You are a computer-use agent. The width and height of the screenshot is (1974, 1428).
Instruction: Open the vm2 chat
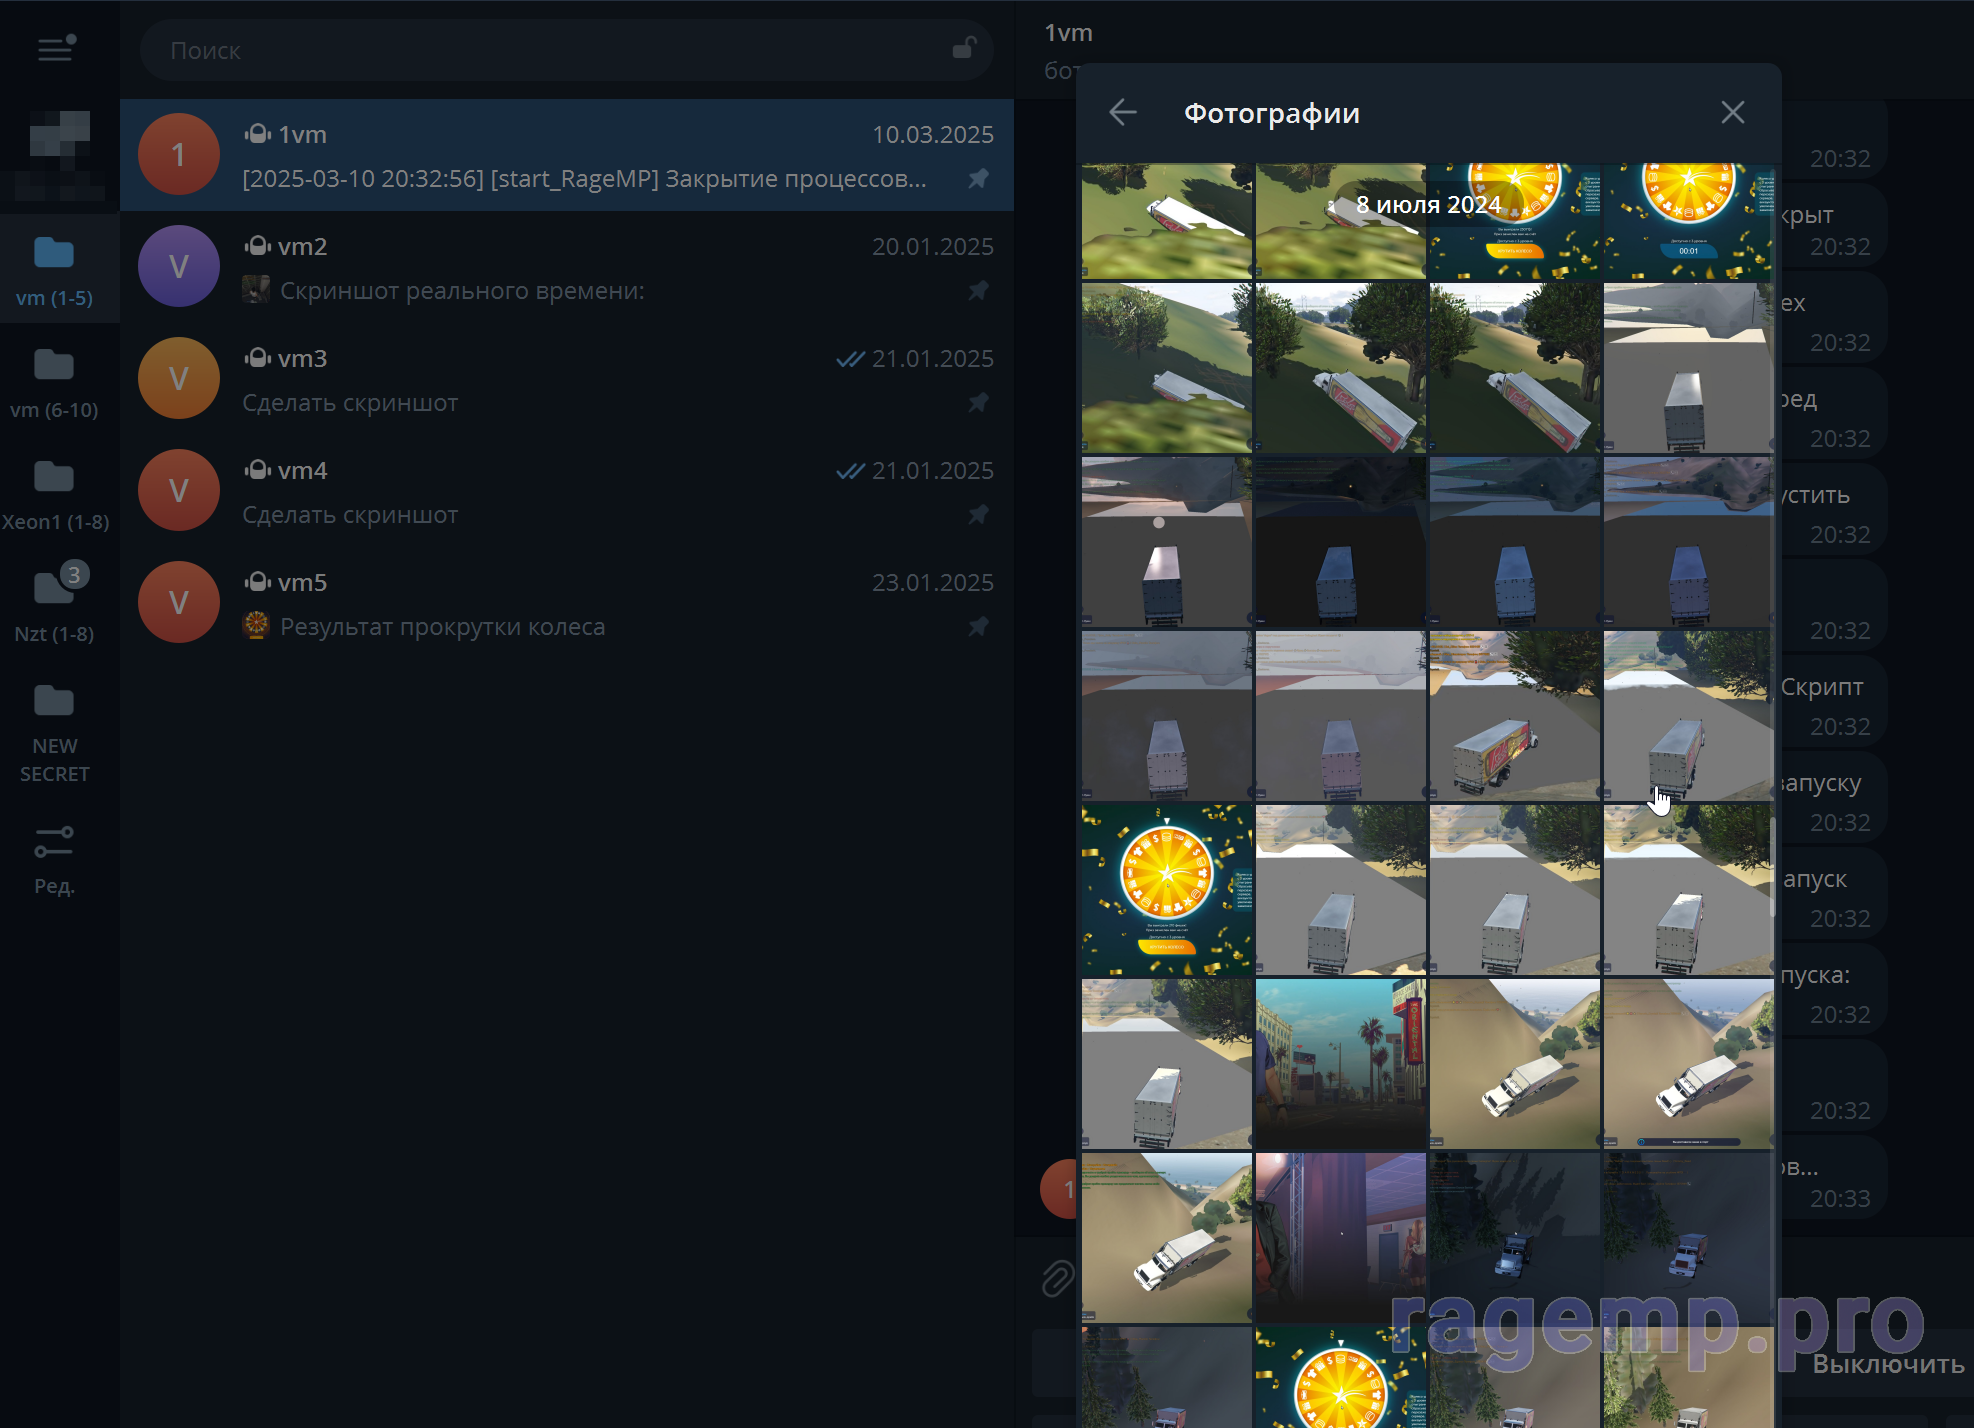pos(567,267)
